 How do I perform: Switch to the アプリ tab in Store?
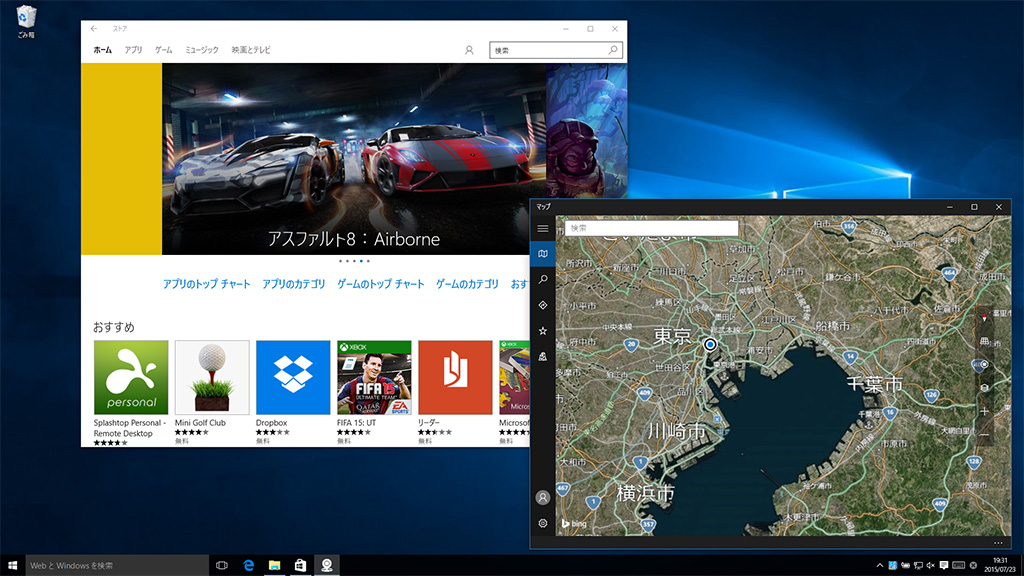133,50
